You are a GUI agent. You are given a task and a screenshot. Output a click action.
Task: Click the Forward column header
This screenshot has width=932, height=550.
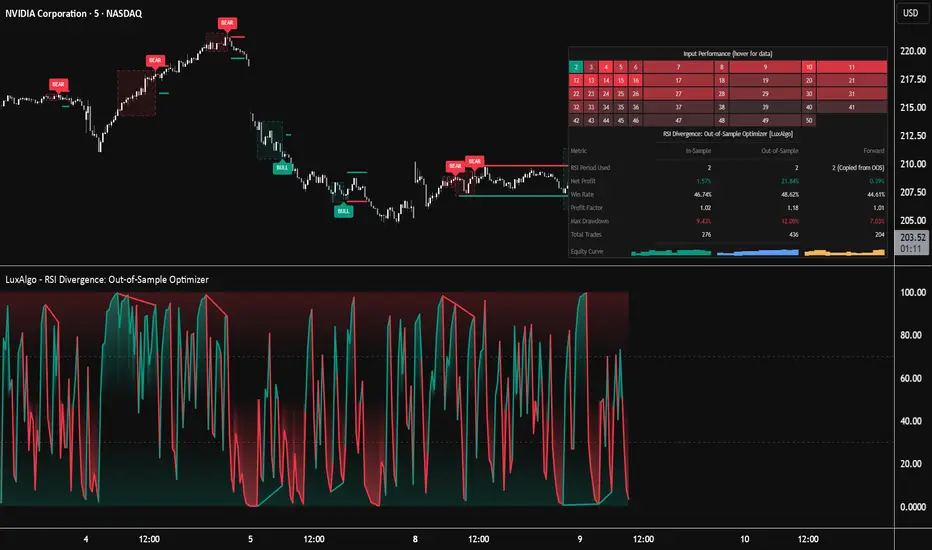[x=874, y=151]
